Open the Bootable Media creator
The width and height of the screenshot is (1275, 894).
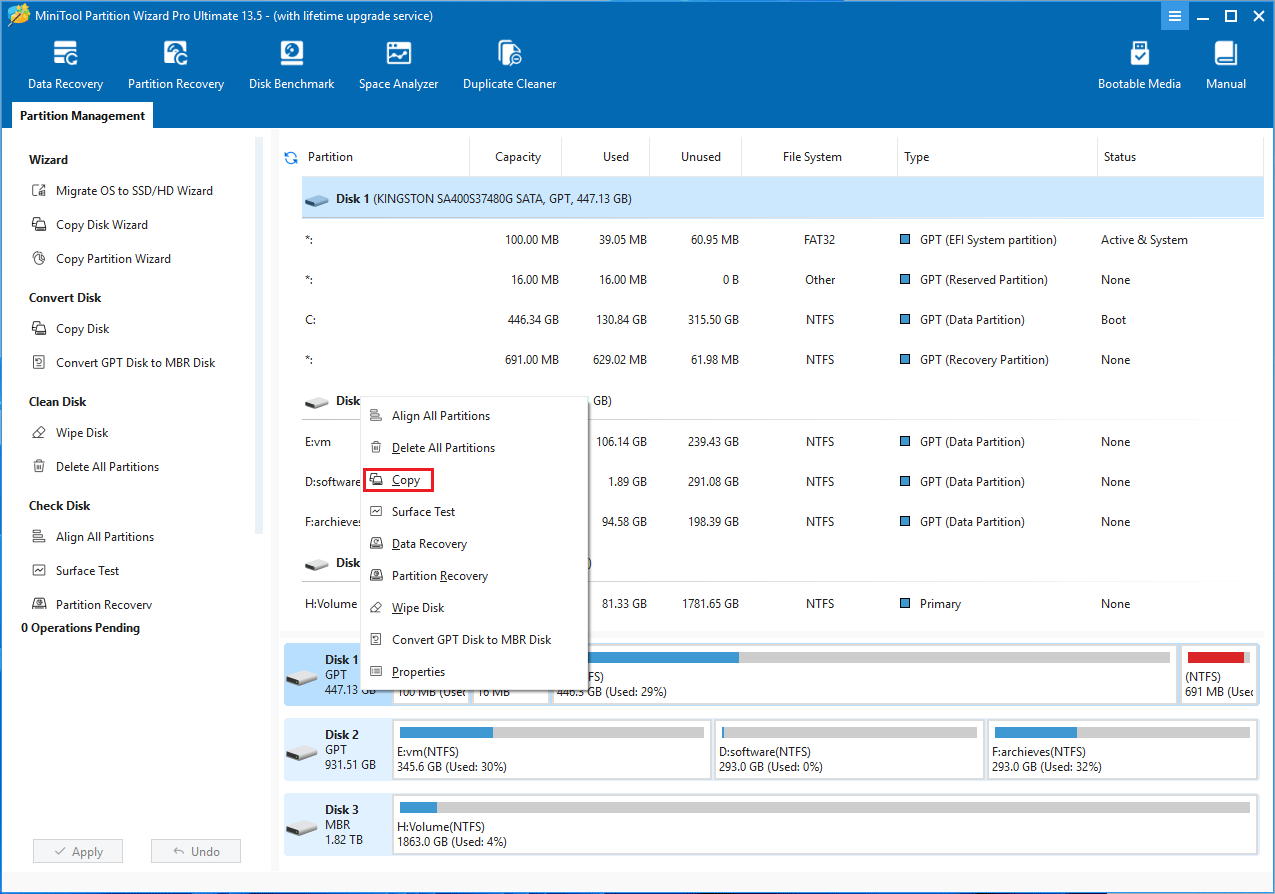tap(1139, 62)
